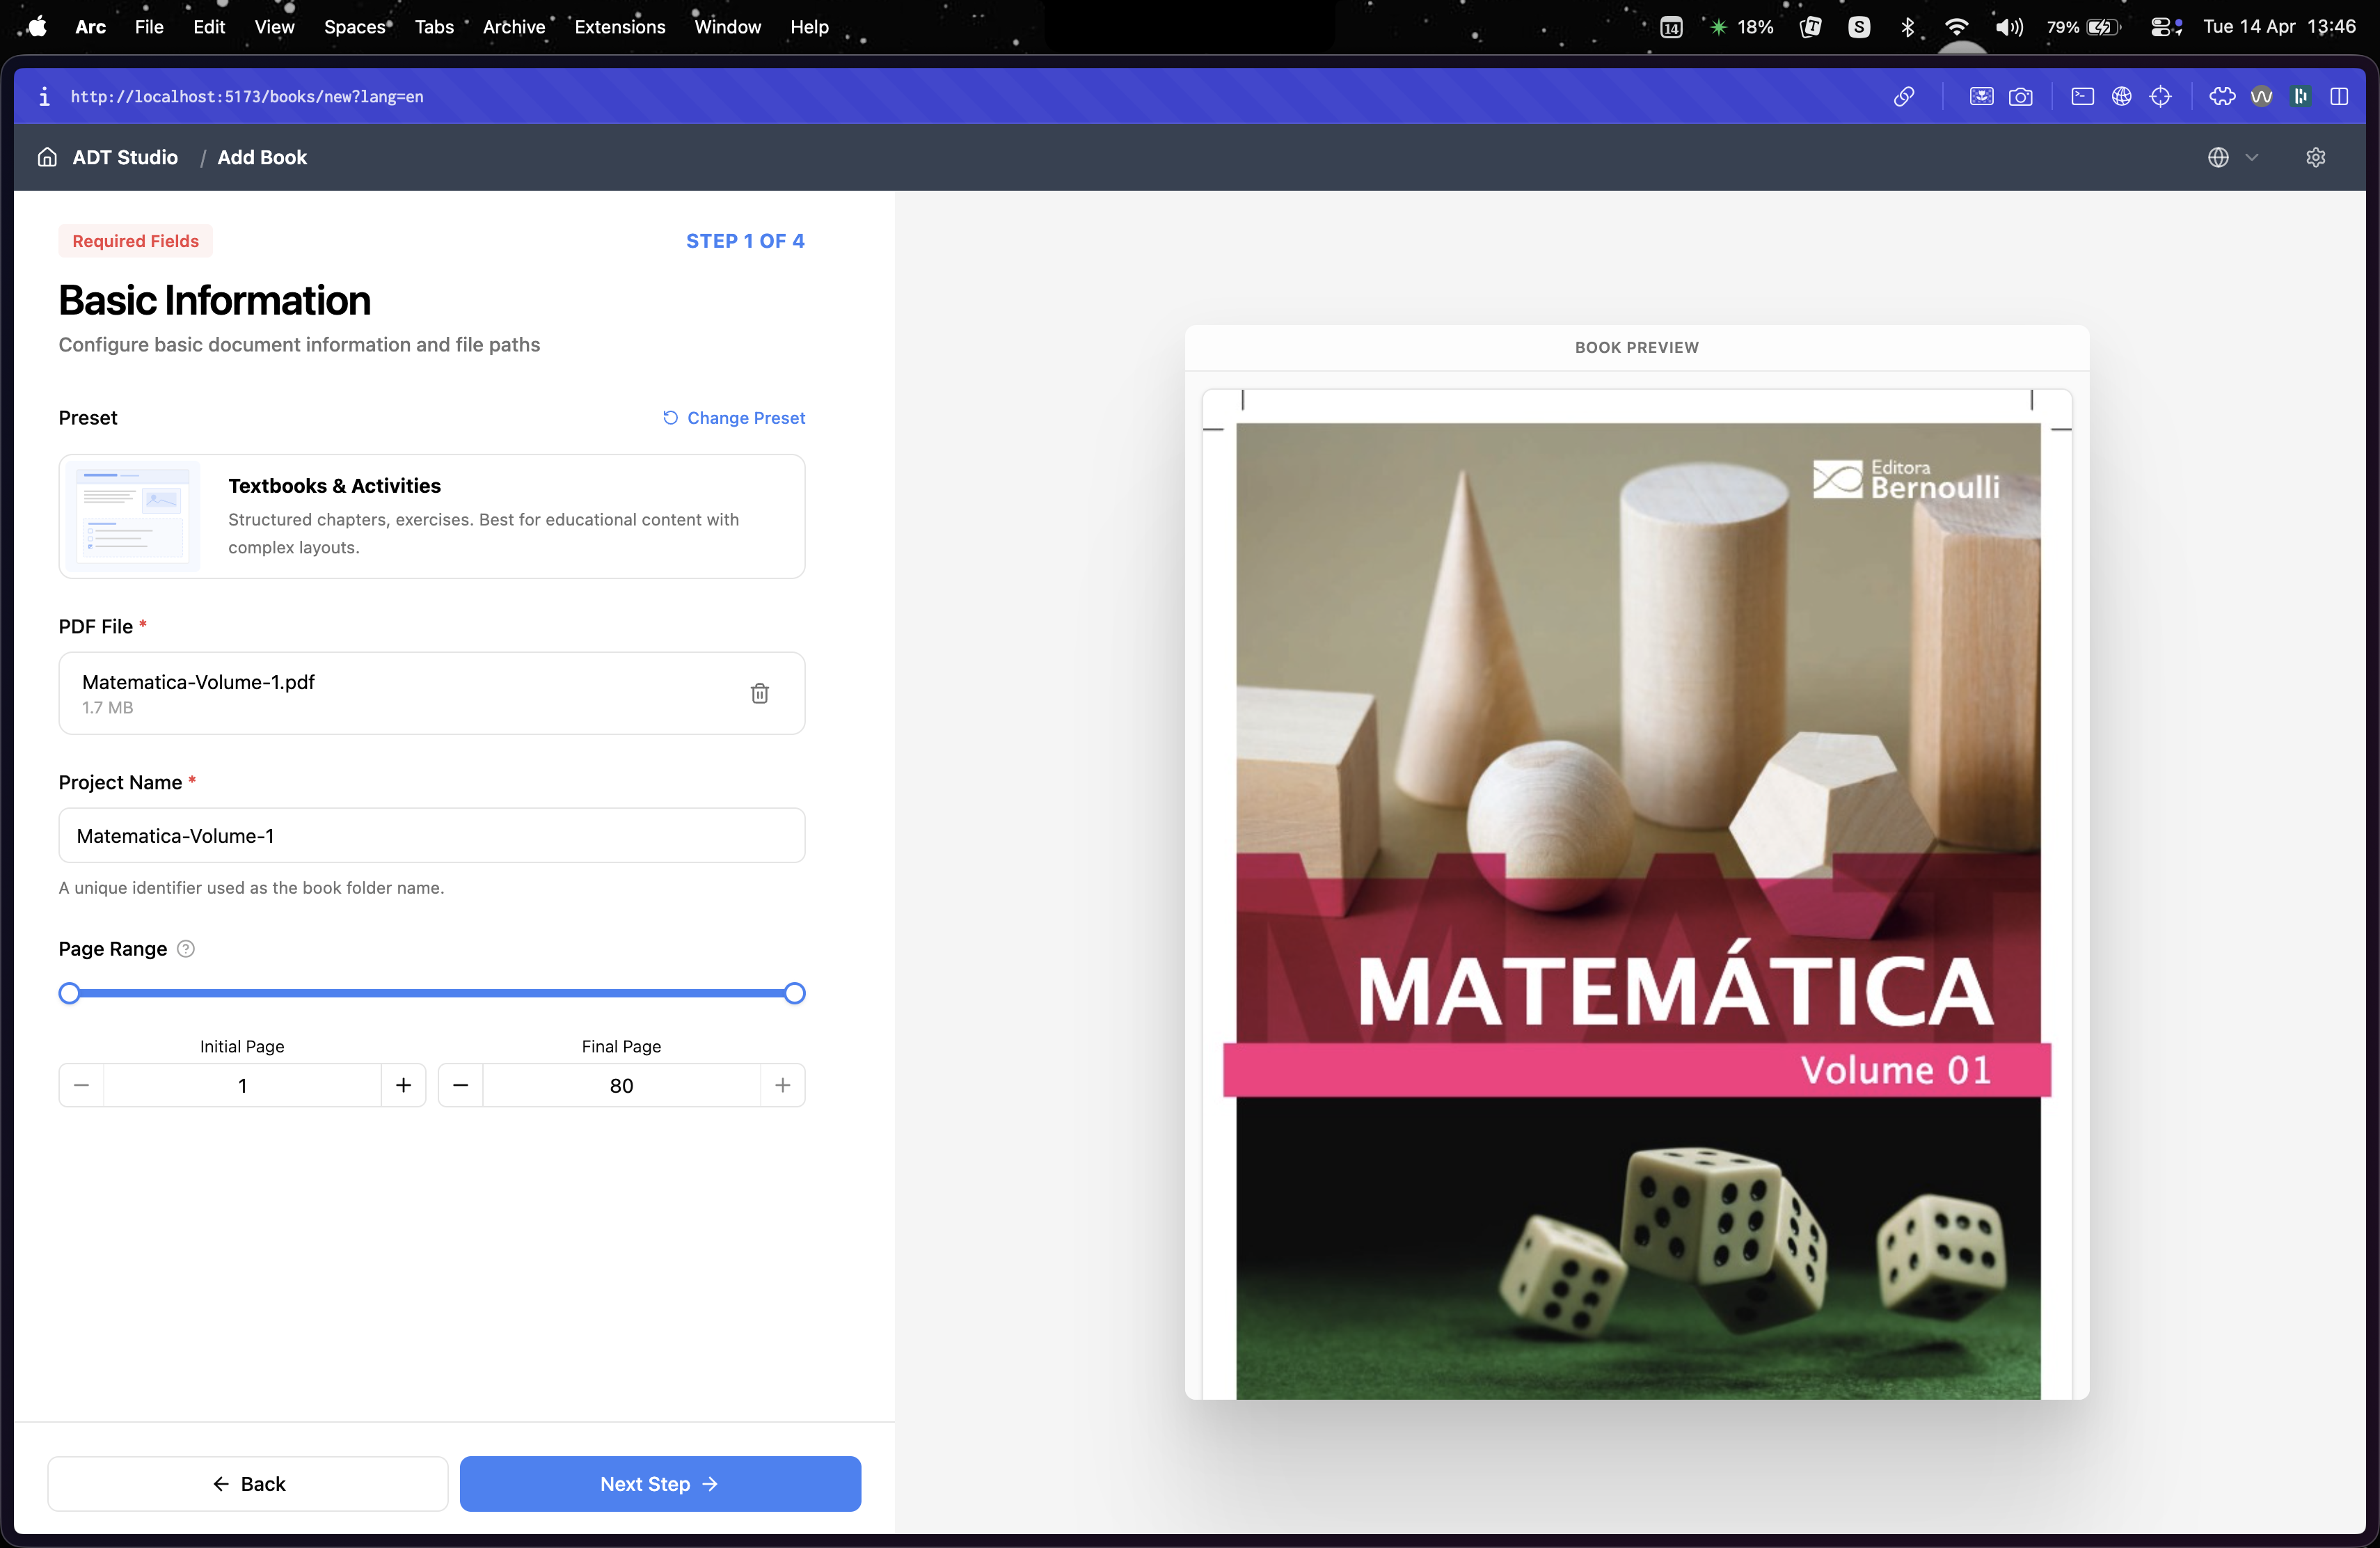Decrease the Initial Page value
The width and height of the screenshot is (2380, 1548).
tap(82, 1085)
